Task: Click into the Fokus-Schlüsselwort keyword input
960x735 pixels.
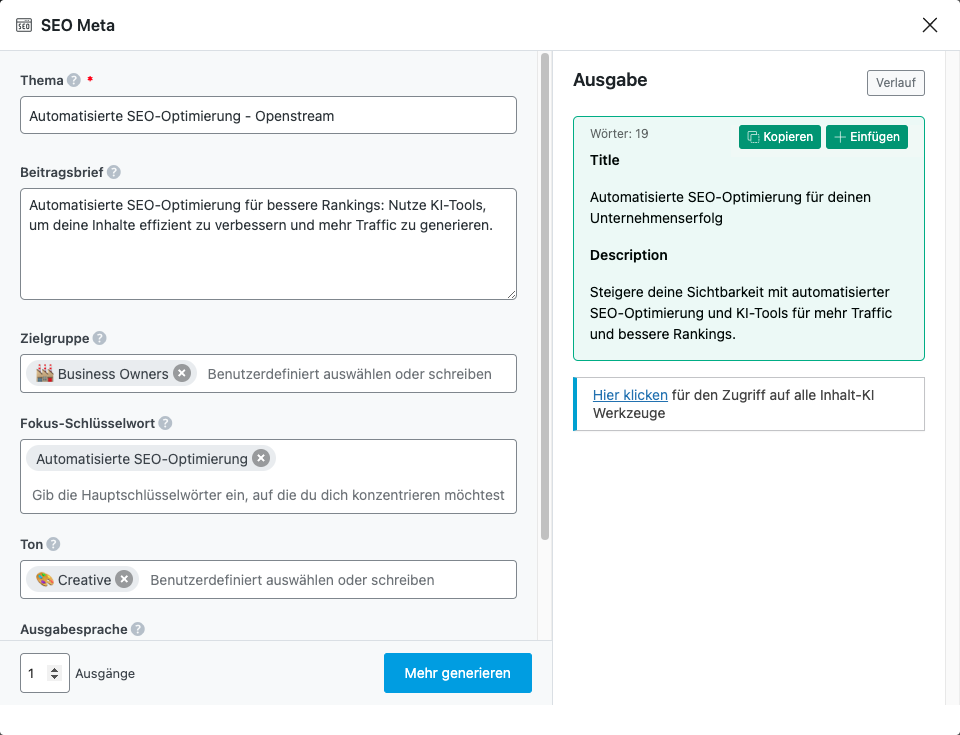Action: (x=268, y=495)
